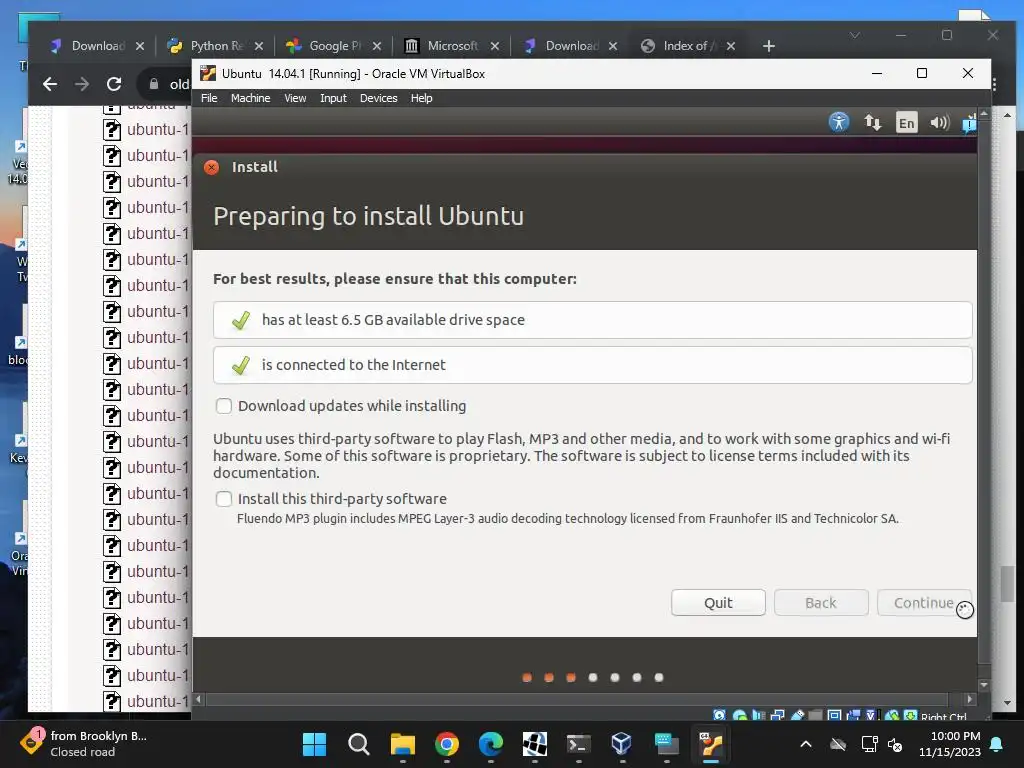Click the fourth progress dot in installer
Image resolution: width=1024 pixels, height=768 pixels.
pos(593,677)
